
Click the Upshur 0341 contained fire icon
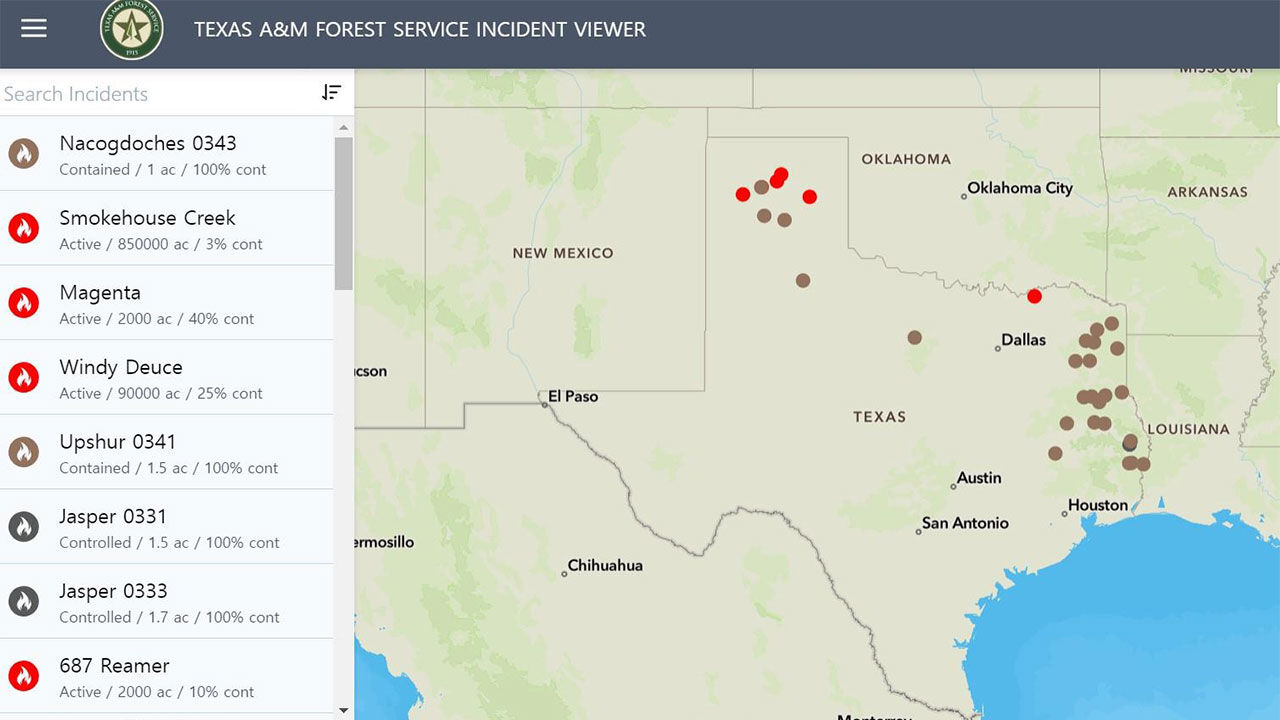tap(24, 452)
